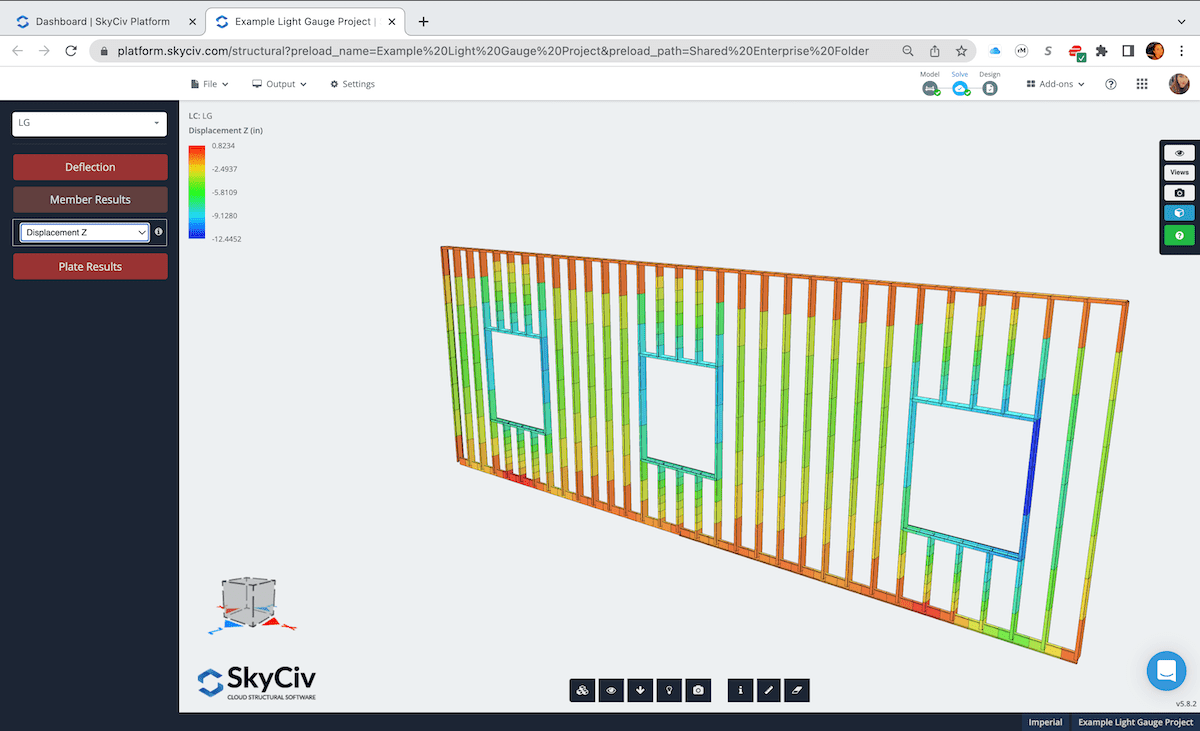Click the Model icon in the top toolbar
The height and width of the screenshot is (731, 1200).
tap(930, 88)
